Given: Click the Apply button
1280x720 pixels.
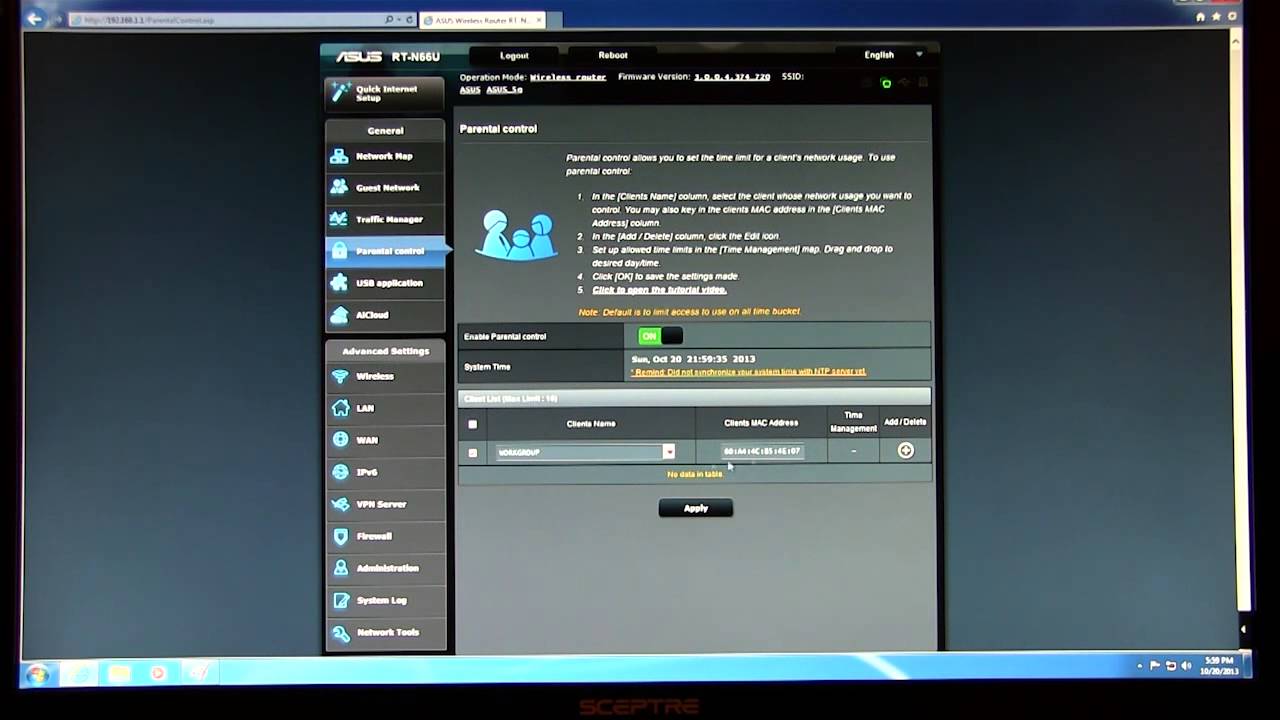Looking at the screenshot, I should click(695, 508).
